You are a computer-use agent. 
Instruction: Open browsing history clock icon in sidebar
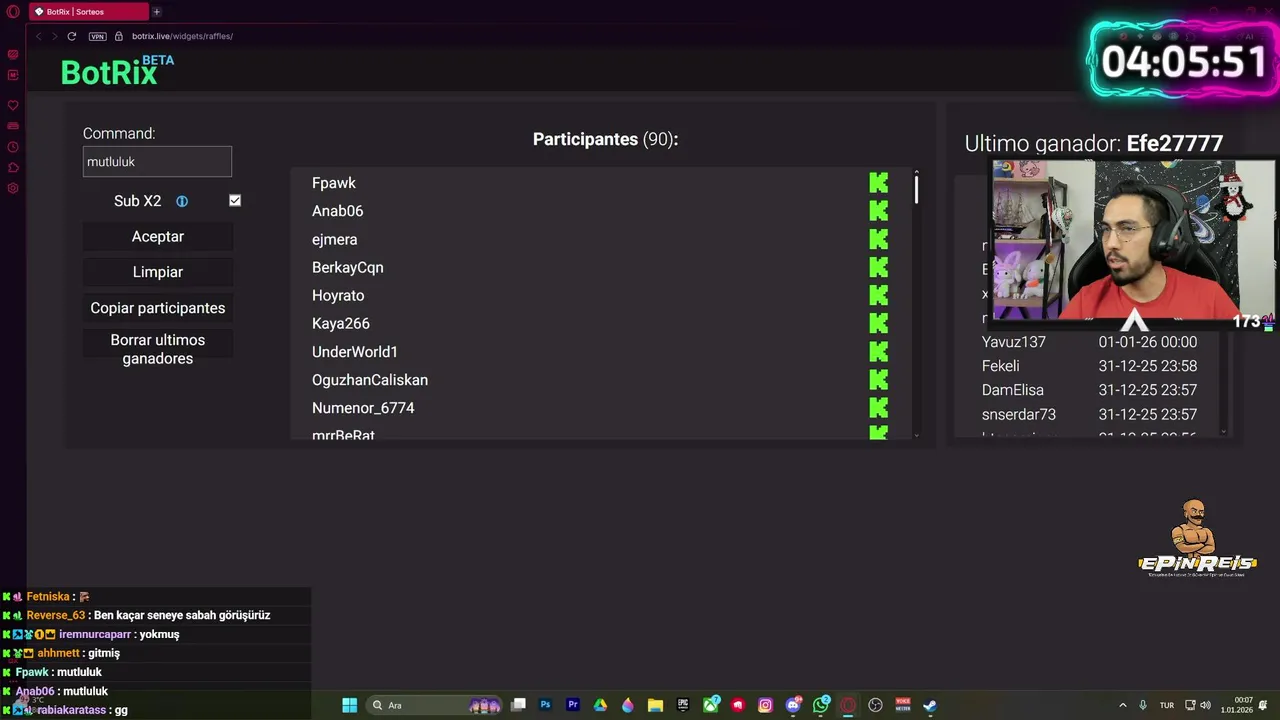click(x=13, y=147)
